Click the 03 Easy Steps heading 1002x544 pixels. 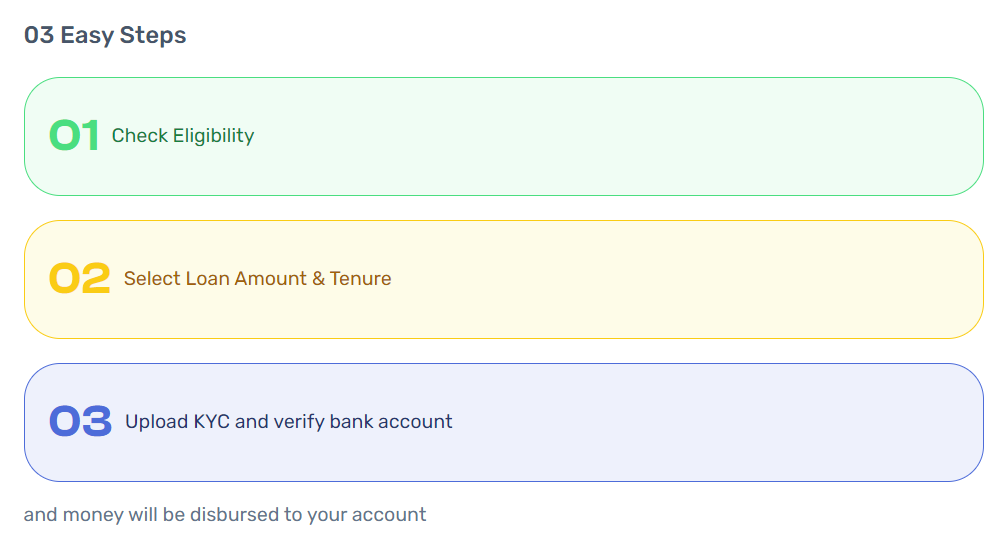(105, 35)
